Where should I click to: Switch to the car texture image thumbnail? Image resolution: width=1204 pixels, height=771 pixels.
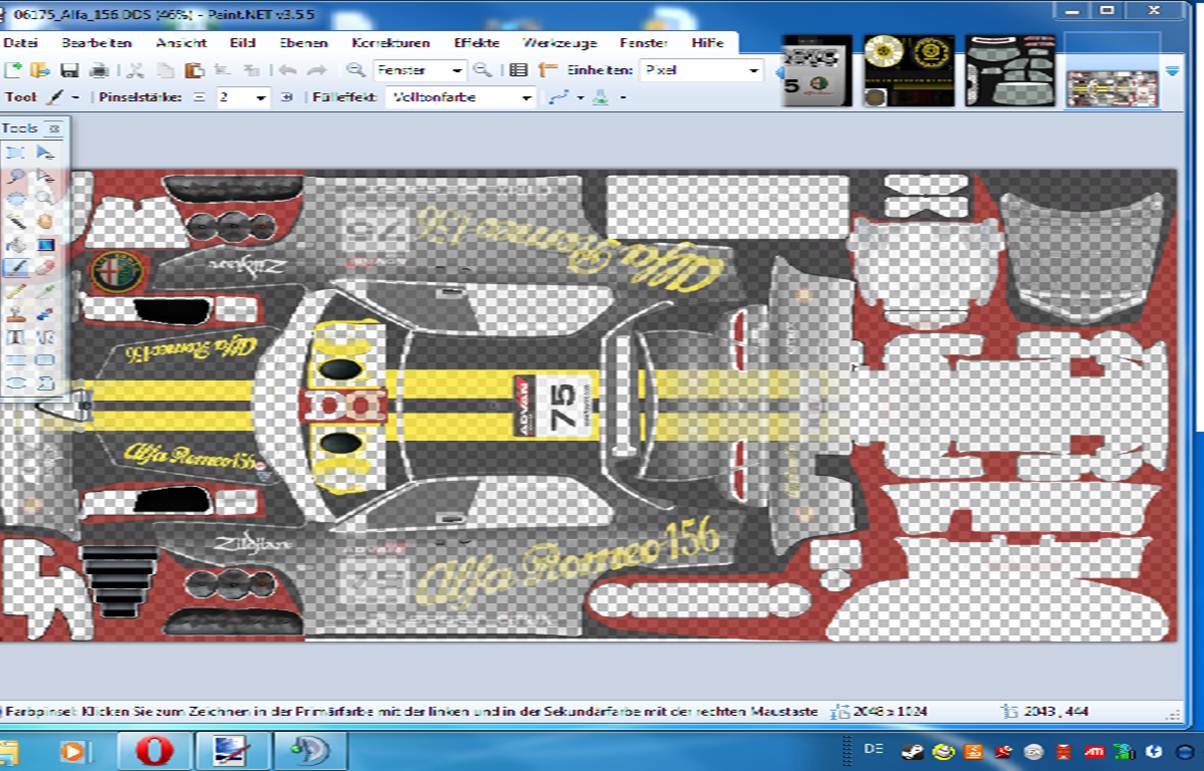pyautogui.click(x=1112, y=88)
